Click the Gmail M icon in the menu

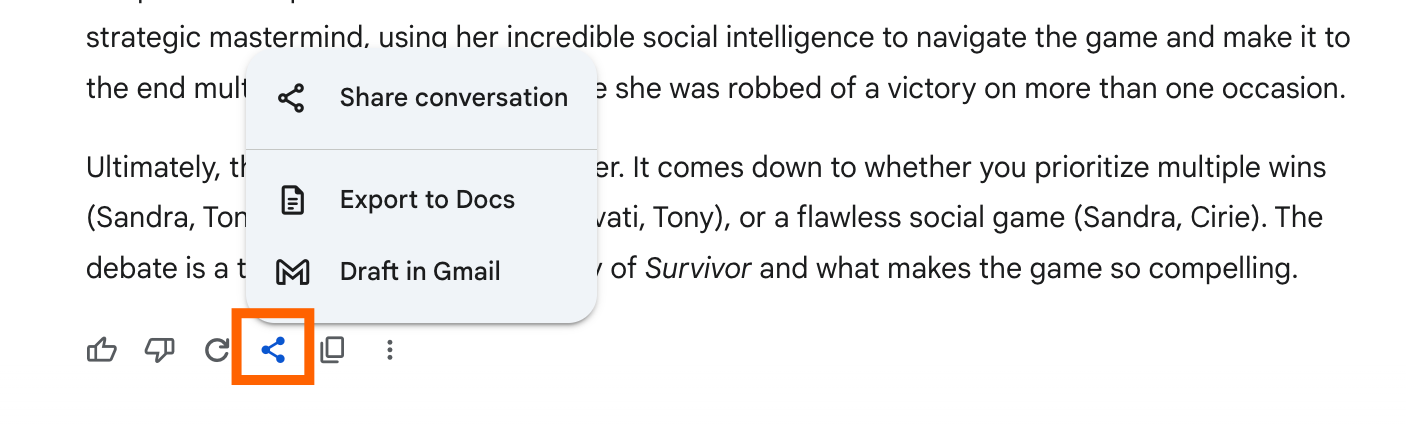click(x=292, y=272)
